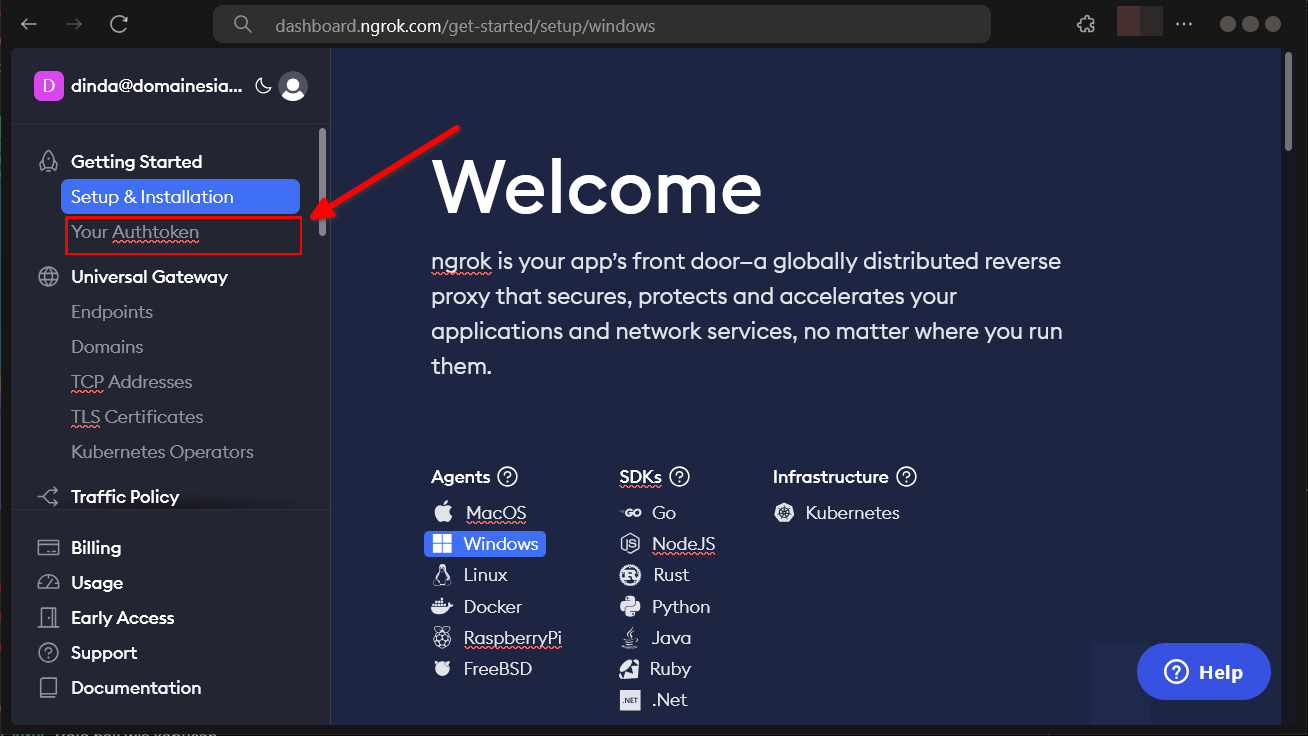Click the Universal Gateway globe icon
Screen dimensions: 1308x736
click(48, 277)
